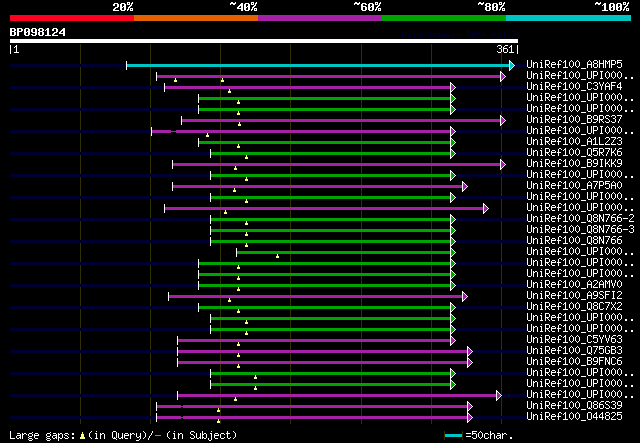Select the UniRef100_A2AMV0 hit label
This screenshot has width=640, height=443.
574,285
